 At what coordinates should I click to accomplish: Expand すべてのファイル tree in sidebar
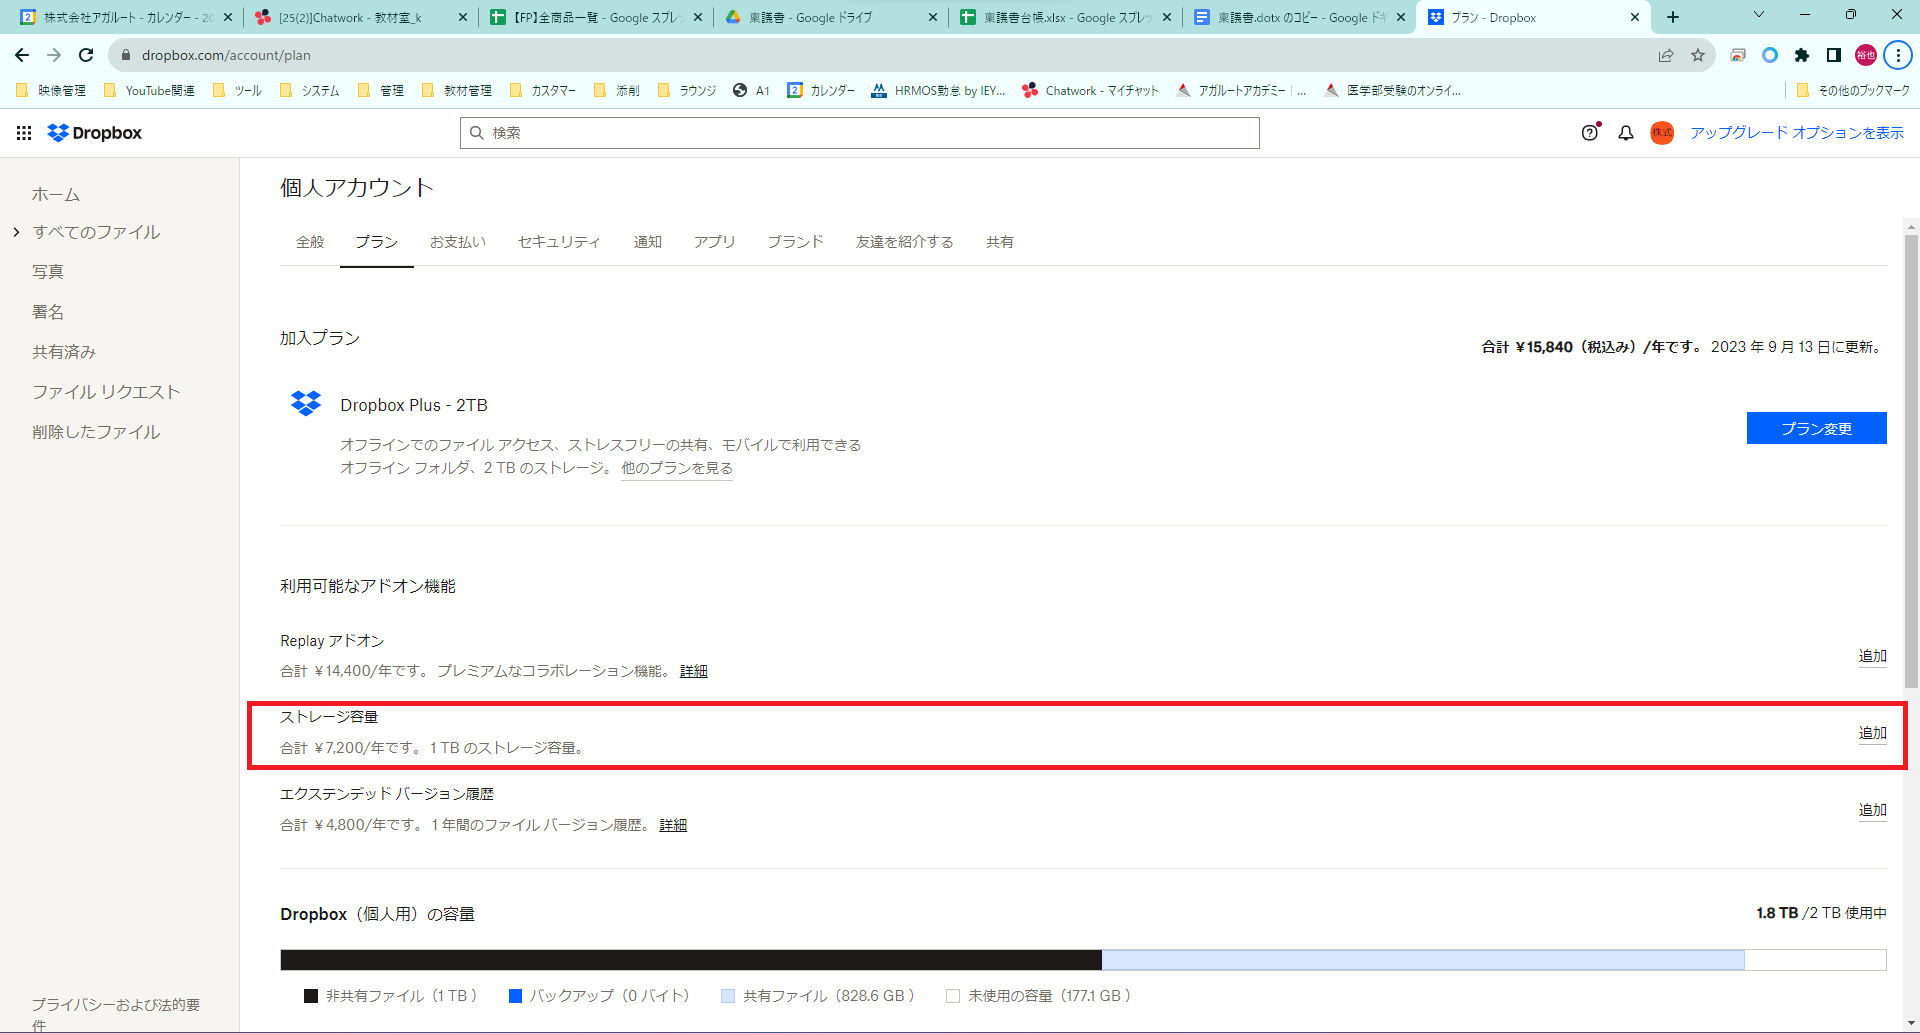click(17, 232)
